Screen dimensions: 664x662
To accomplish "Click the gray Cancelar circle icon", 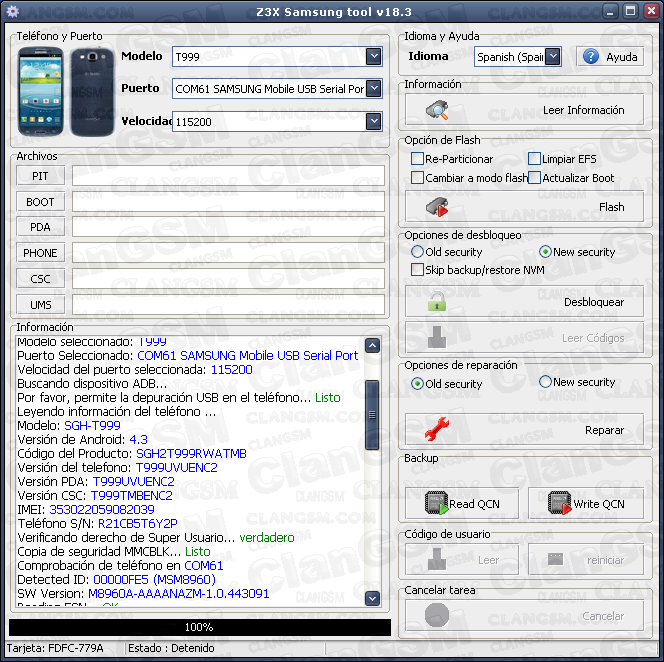I will click(437, 615).
